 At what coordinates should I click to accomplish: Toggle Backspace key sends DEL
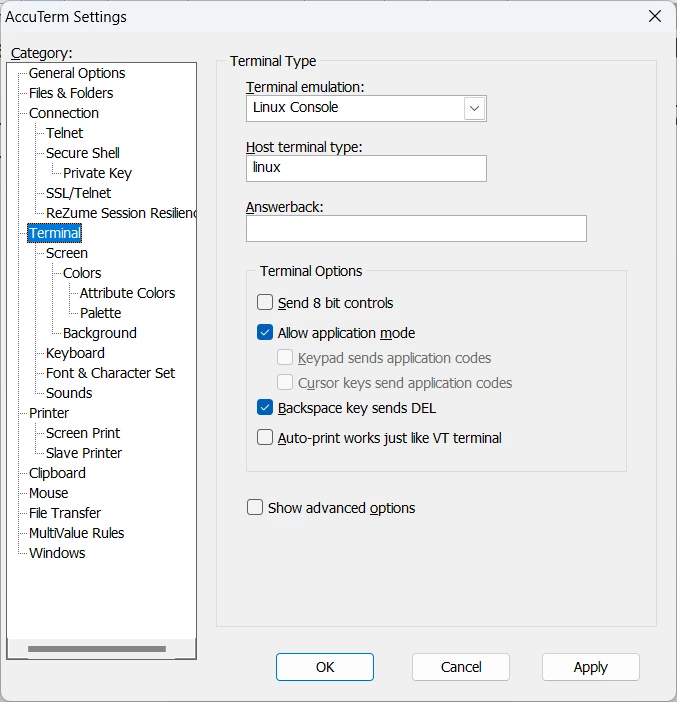[265, 408]
